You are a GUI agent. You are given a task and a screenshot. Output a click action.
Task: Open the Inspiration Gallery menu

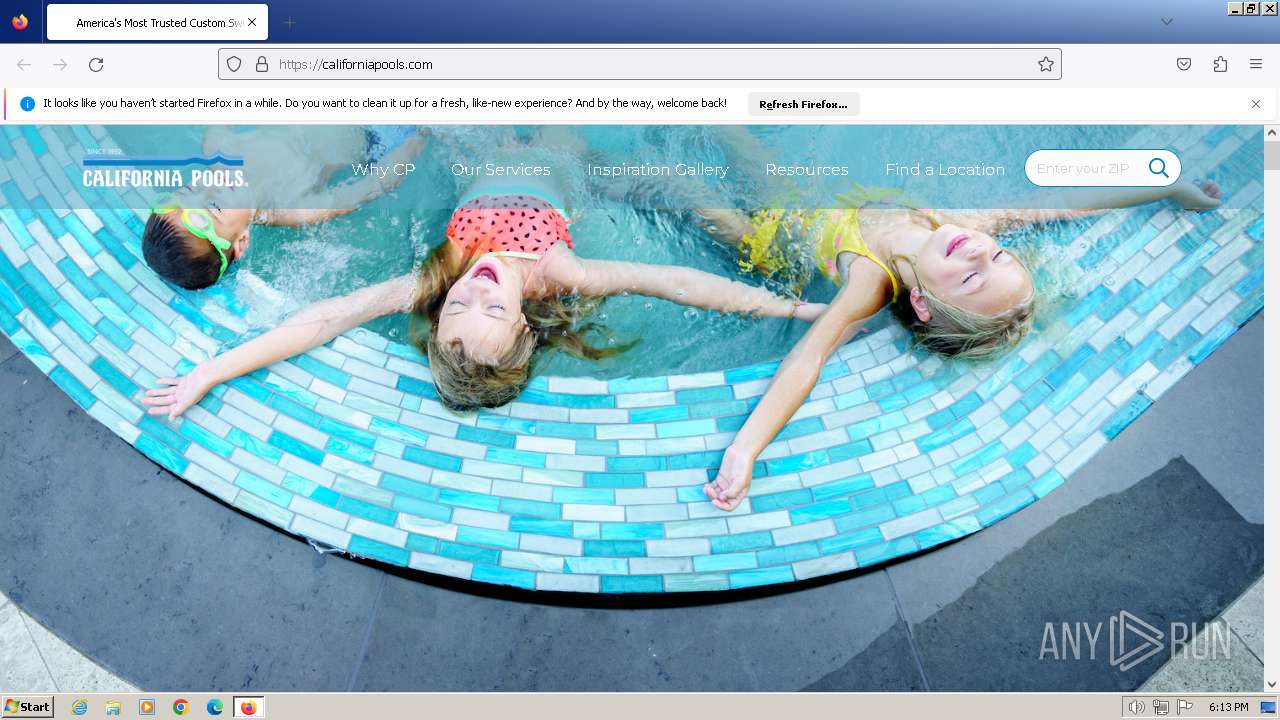click(658, 170)
